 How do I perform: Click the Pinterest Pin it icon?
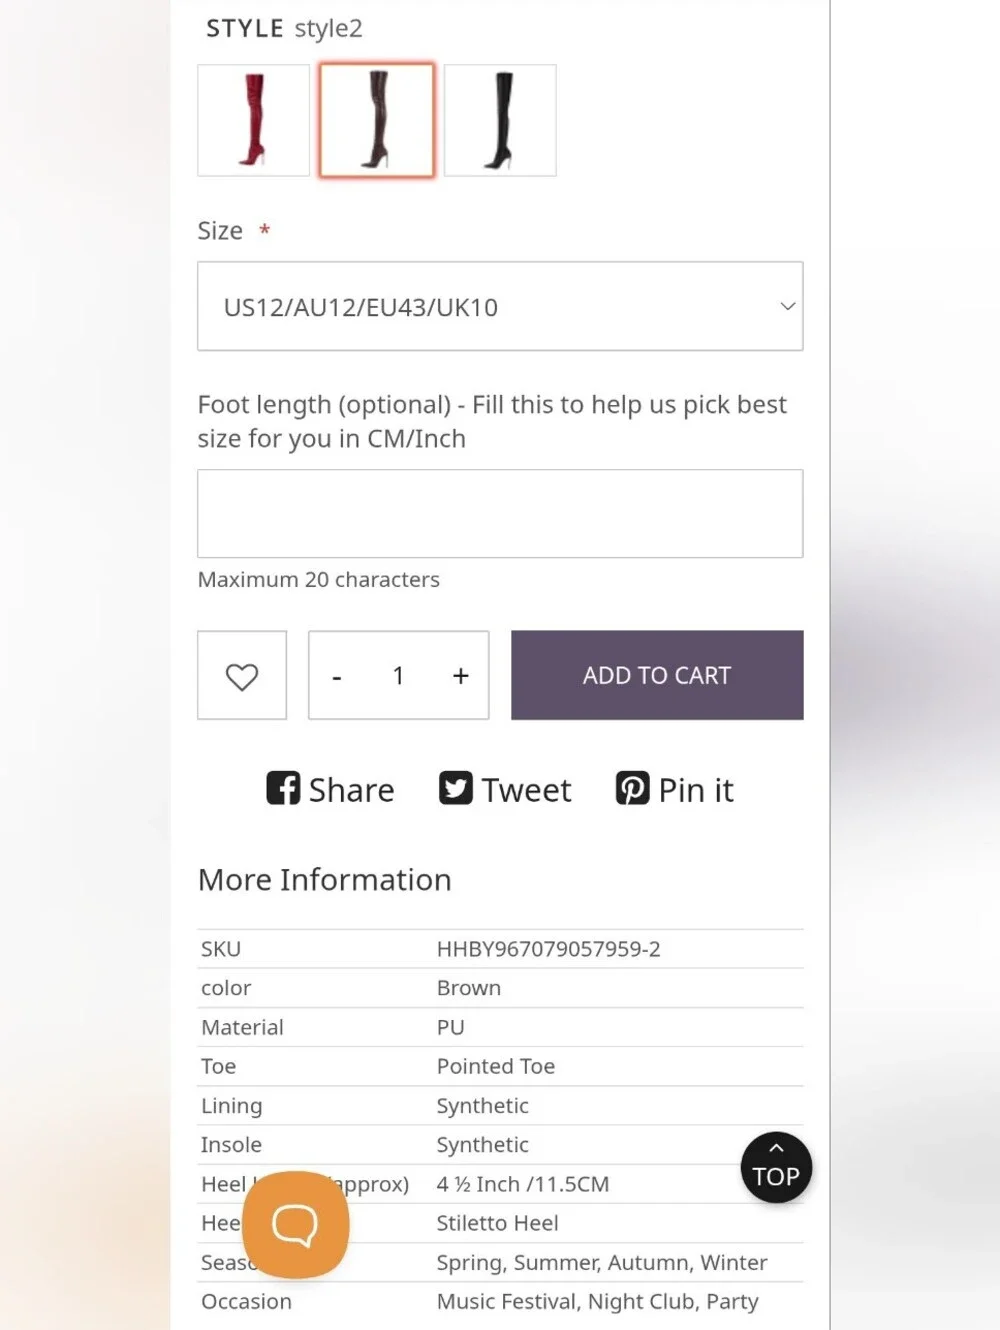click(x=632, y=788)
